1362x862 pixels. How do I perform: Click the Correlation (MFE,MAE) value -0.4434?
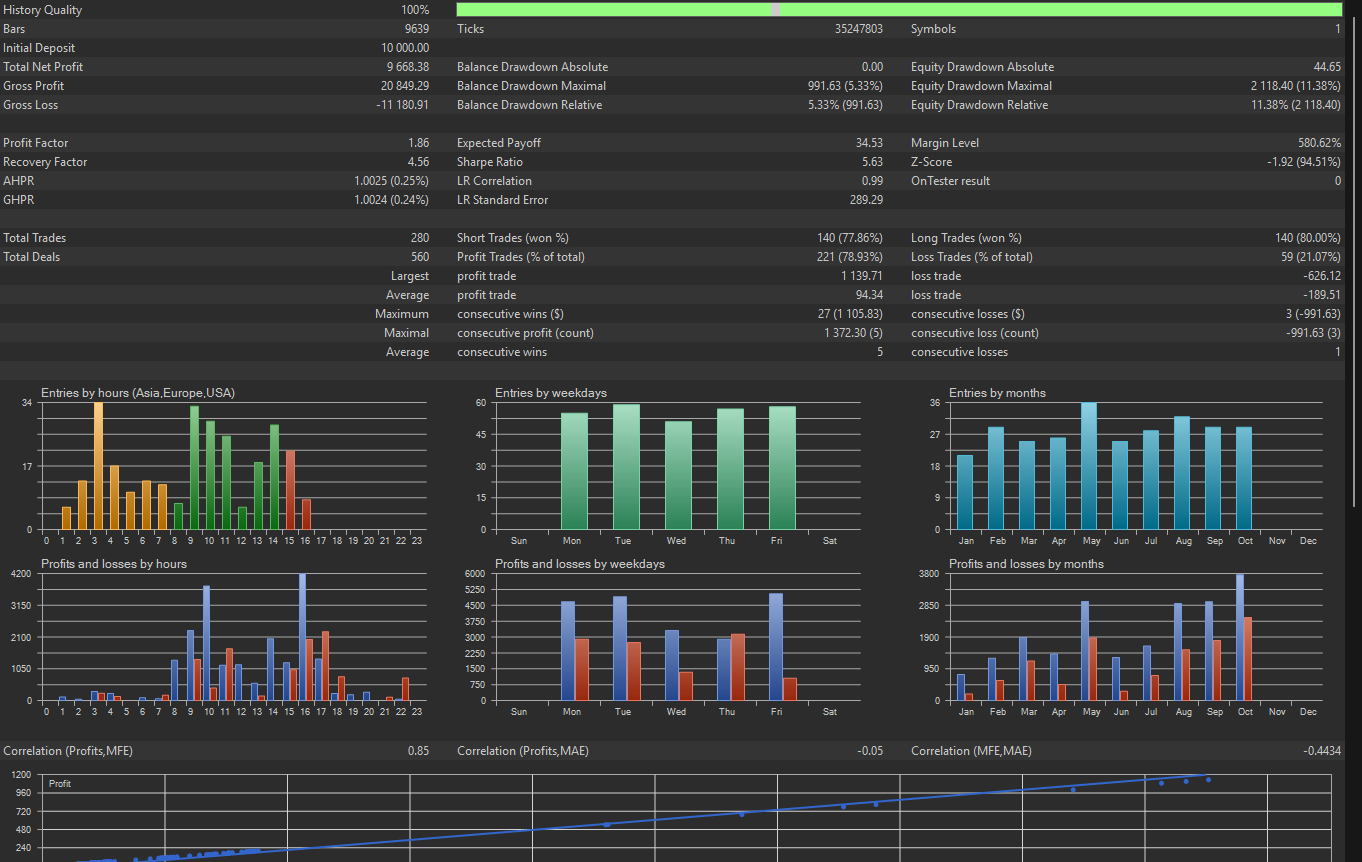pyautogui.click(x=1322, y=751)
